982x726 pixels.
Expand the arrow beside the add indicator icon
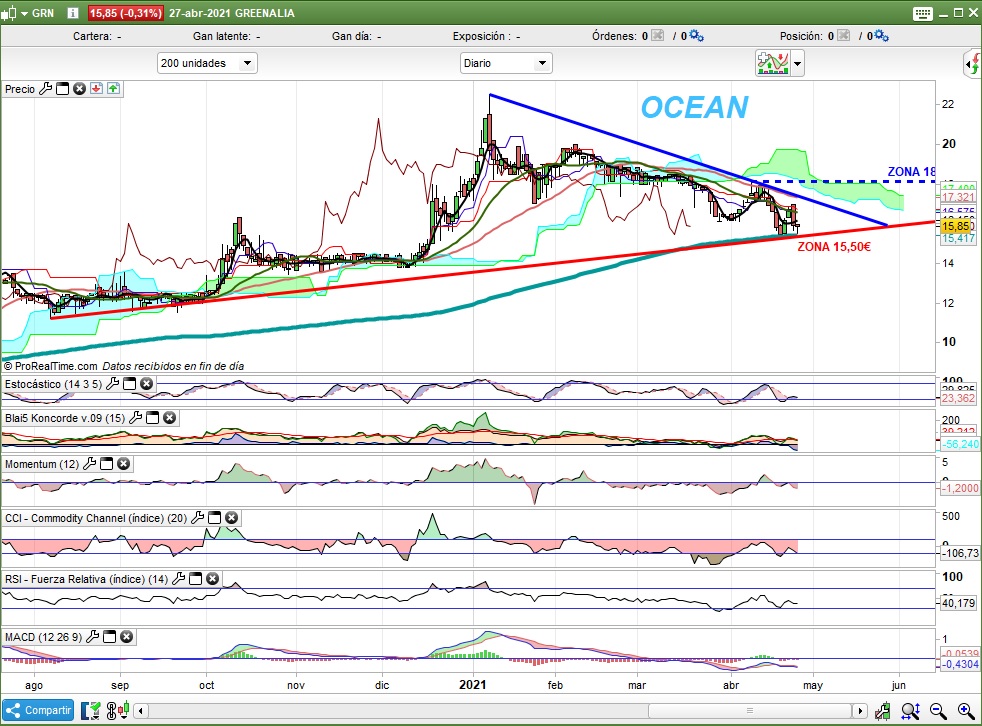click(797, 63)
